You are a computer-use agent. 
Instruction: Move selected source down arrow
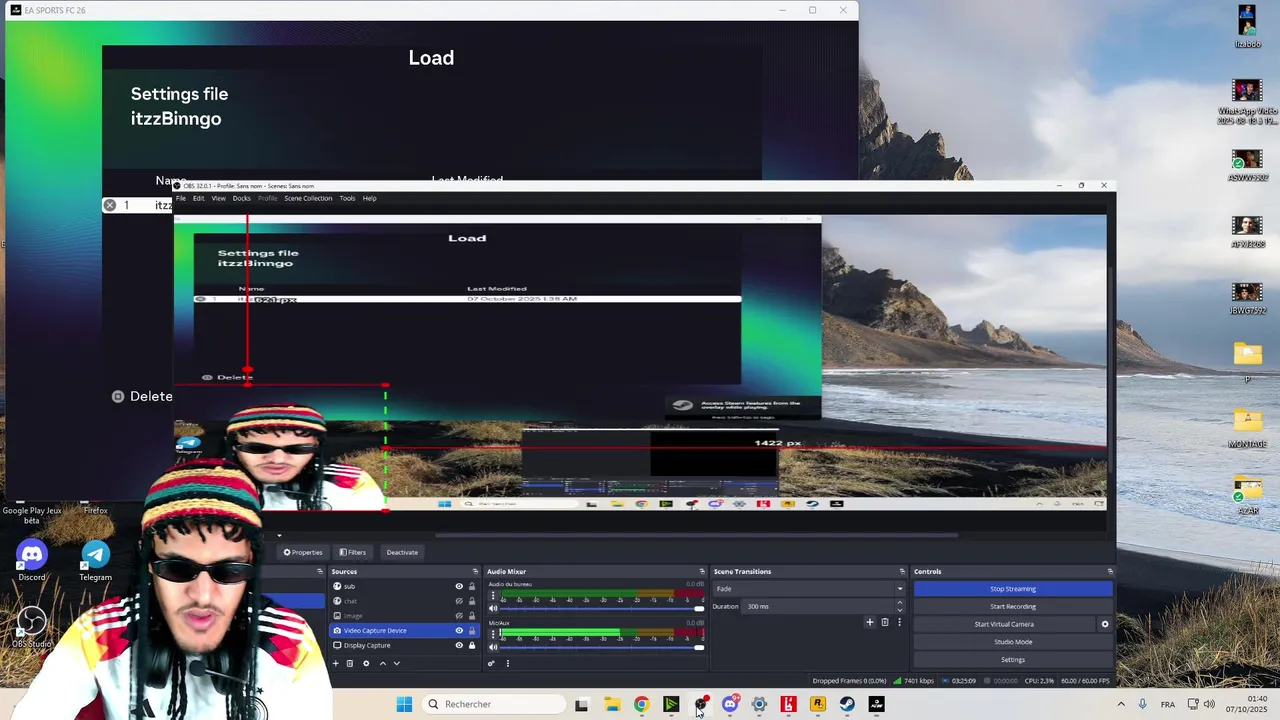tap(396, 663)
